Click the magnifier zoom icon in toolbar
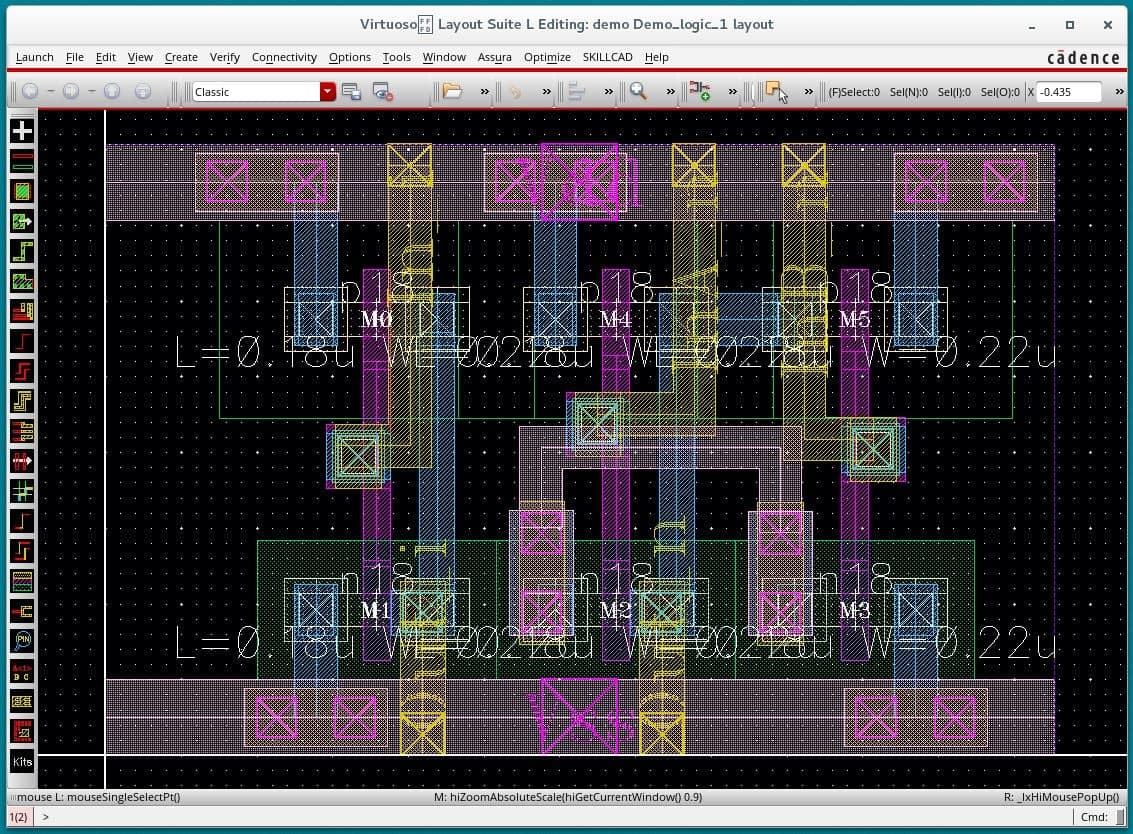Image resolution: width=1133 pixels, height=834 pixels. (638, 91)
